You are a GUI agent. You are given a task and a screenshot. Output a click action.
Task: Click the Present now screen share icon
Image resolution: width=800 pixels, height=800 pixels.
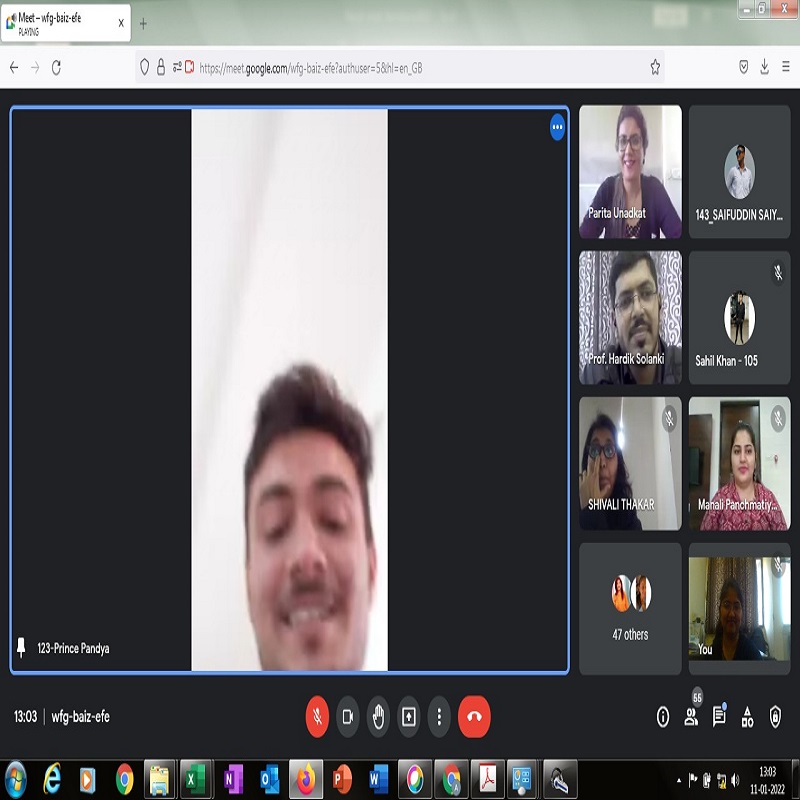pos(408,716)
